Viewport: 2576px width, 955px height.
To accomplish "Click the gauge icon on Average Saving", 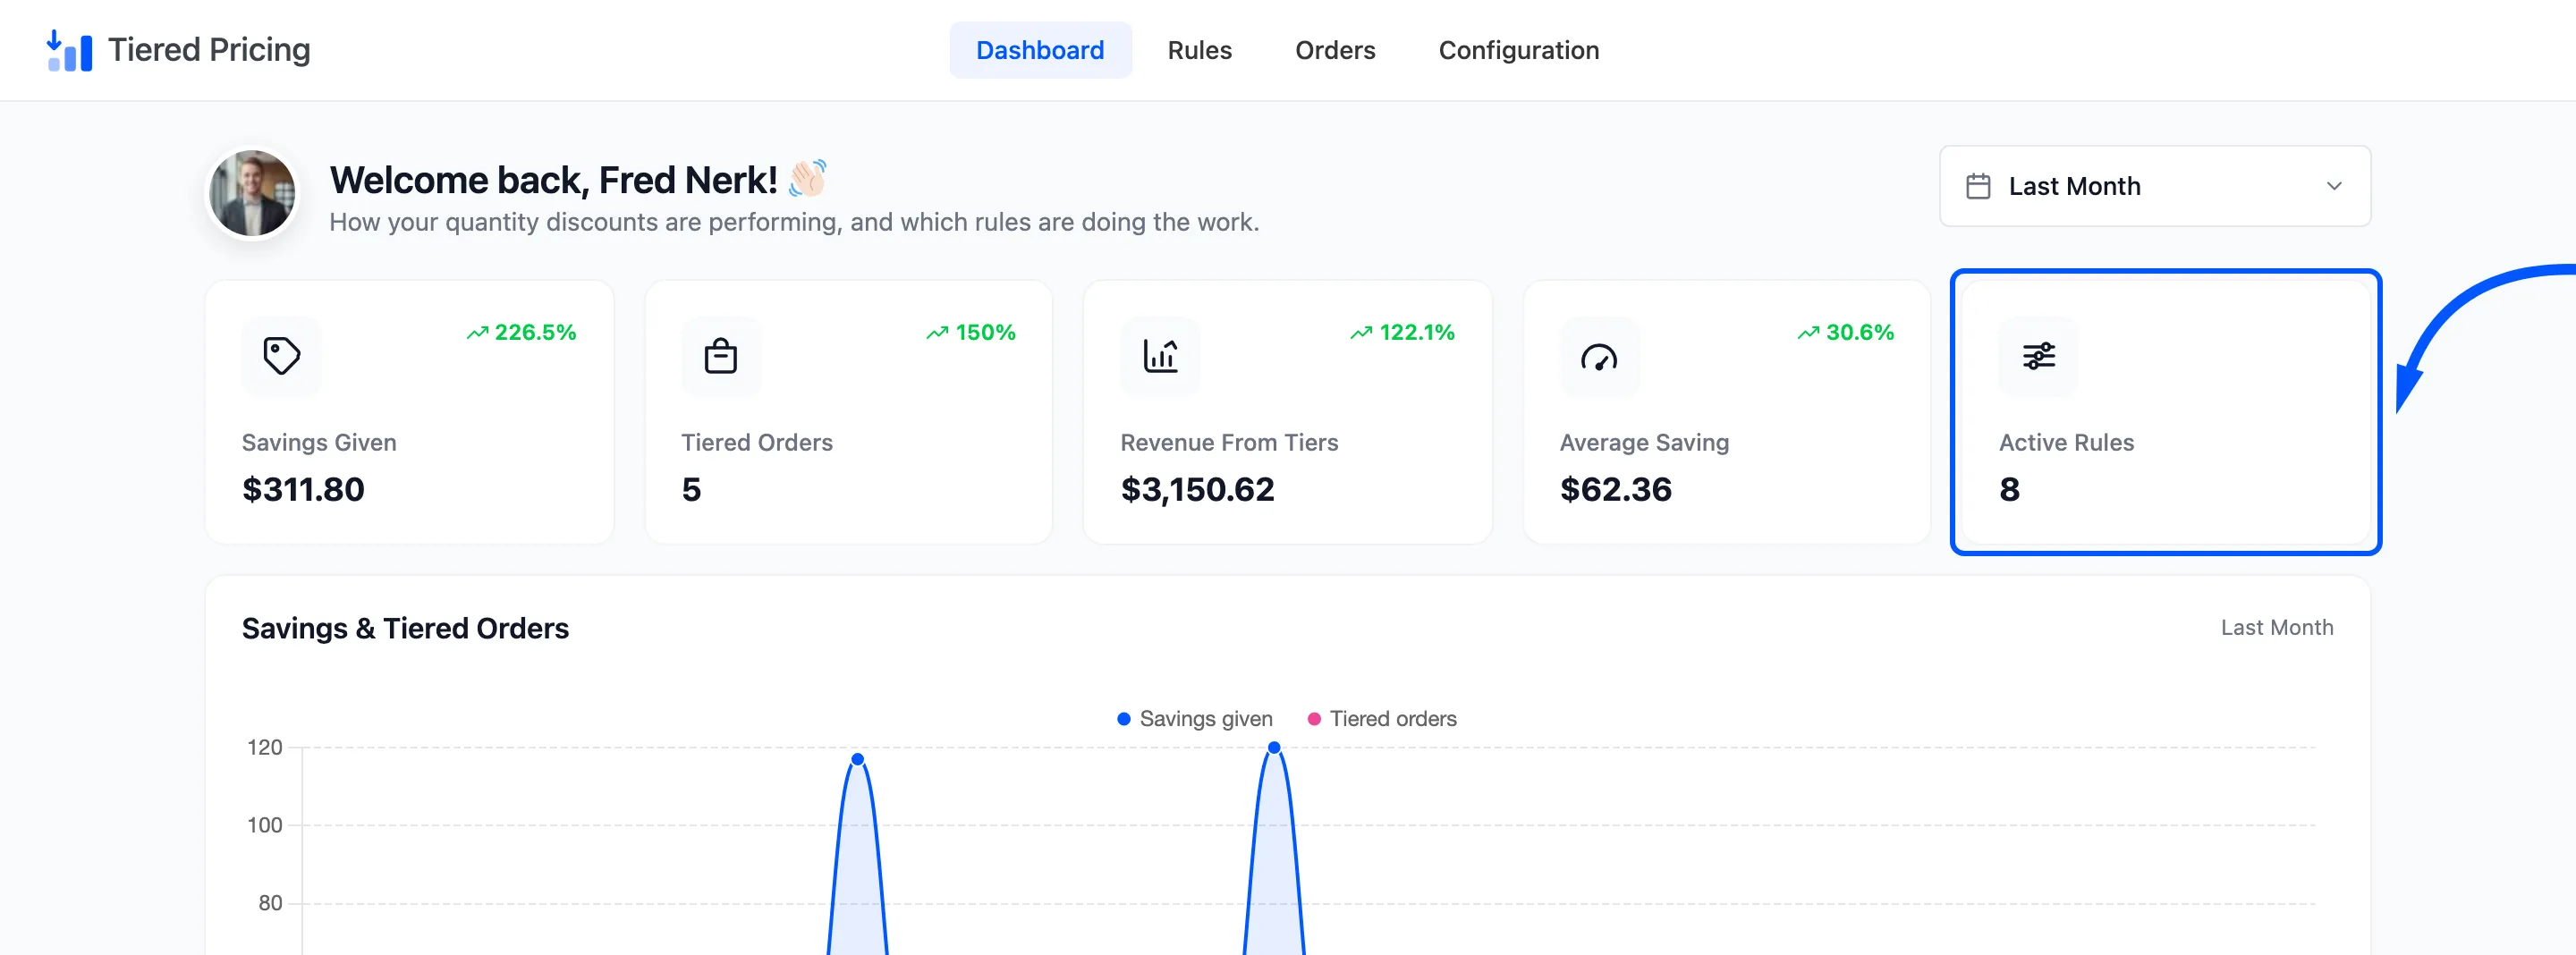I will [x=1599, y=357].
